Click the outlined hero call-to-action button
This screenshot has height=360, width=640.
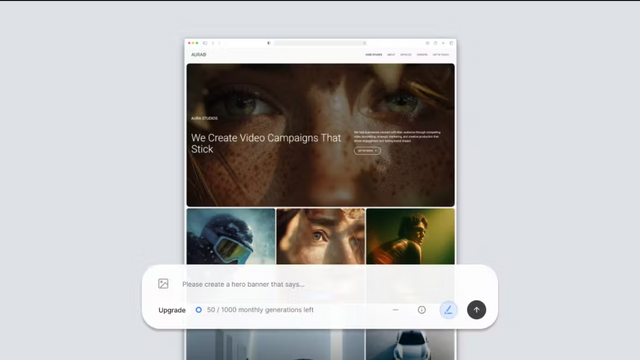pyautogui.click(x=367, y=151)
